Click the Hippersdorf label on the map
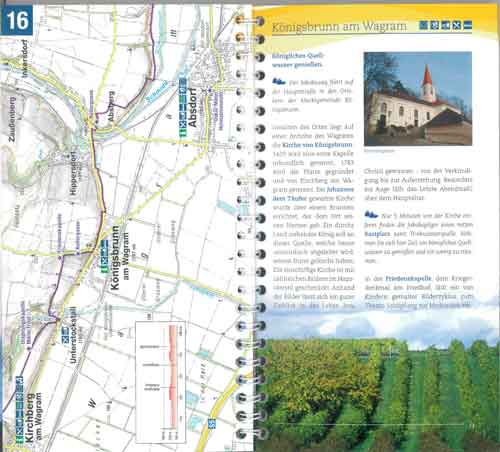The width and height of the screenshot is (500, 452). pyautogui.click(x=74, y=173)
